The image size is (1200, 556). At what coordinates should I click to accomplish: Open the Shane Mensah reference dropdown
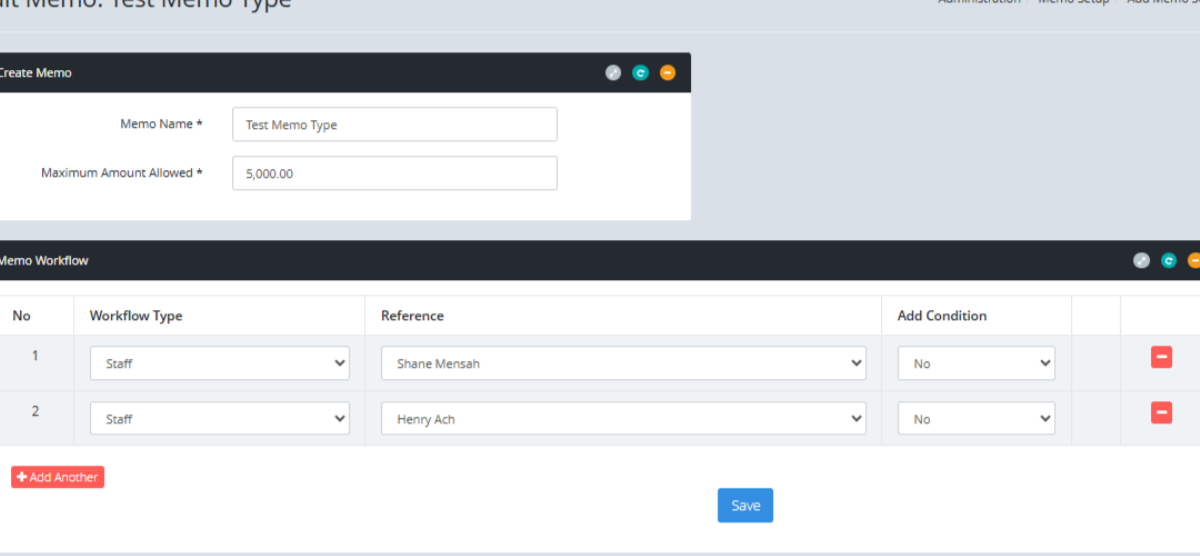pyautogui.click(x=623, y=364)
